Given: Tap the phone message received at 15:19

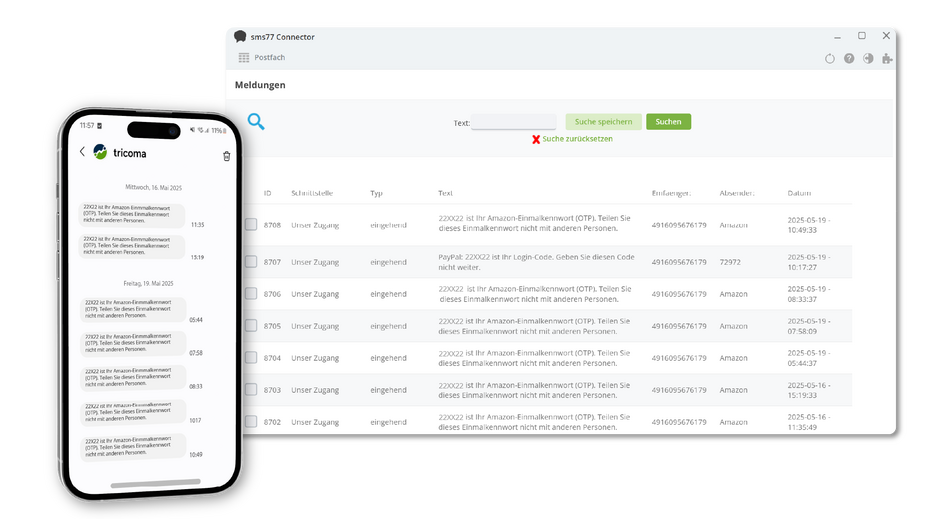Looking at the screenshot, I should point(131,246).
